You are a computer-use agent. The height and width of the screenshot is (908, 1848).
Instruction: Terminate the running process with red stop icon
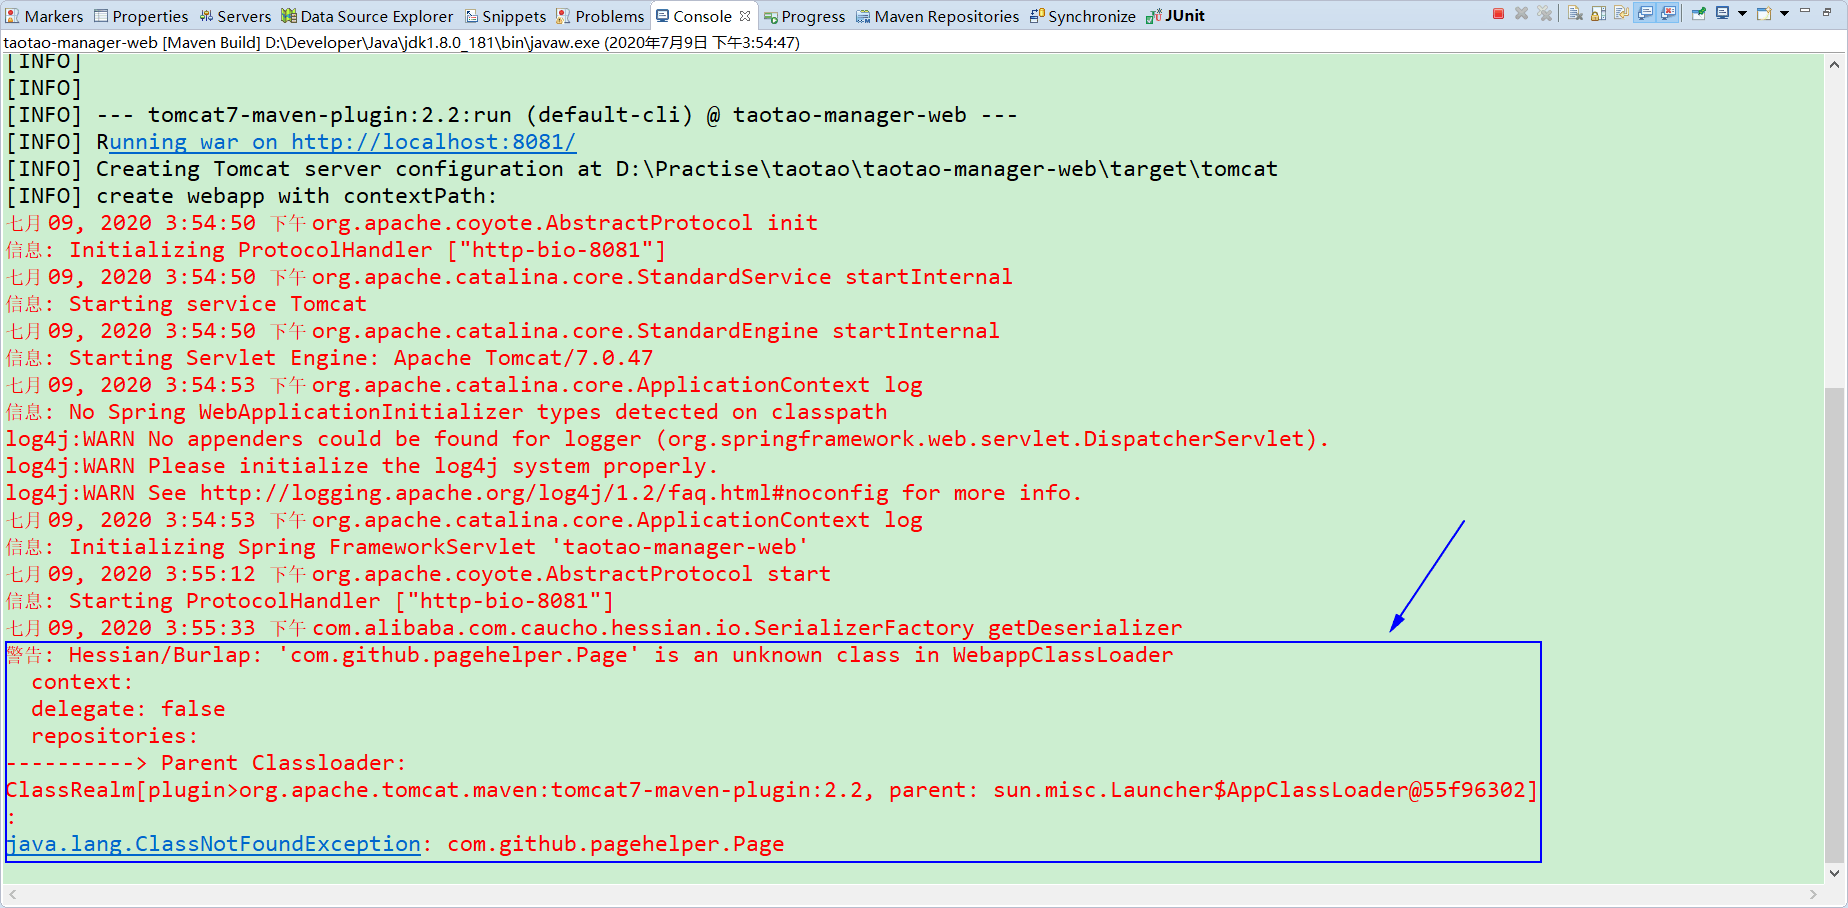[x=1498, y=14]
